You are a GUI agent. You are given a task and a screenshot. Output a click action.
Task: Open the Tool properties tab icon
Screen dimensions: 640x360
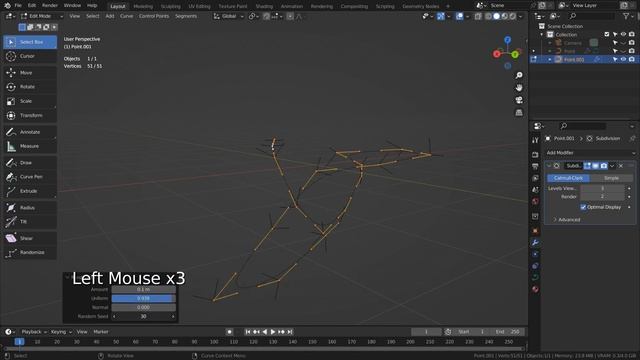pos(535,140)
